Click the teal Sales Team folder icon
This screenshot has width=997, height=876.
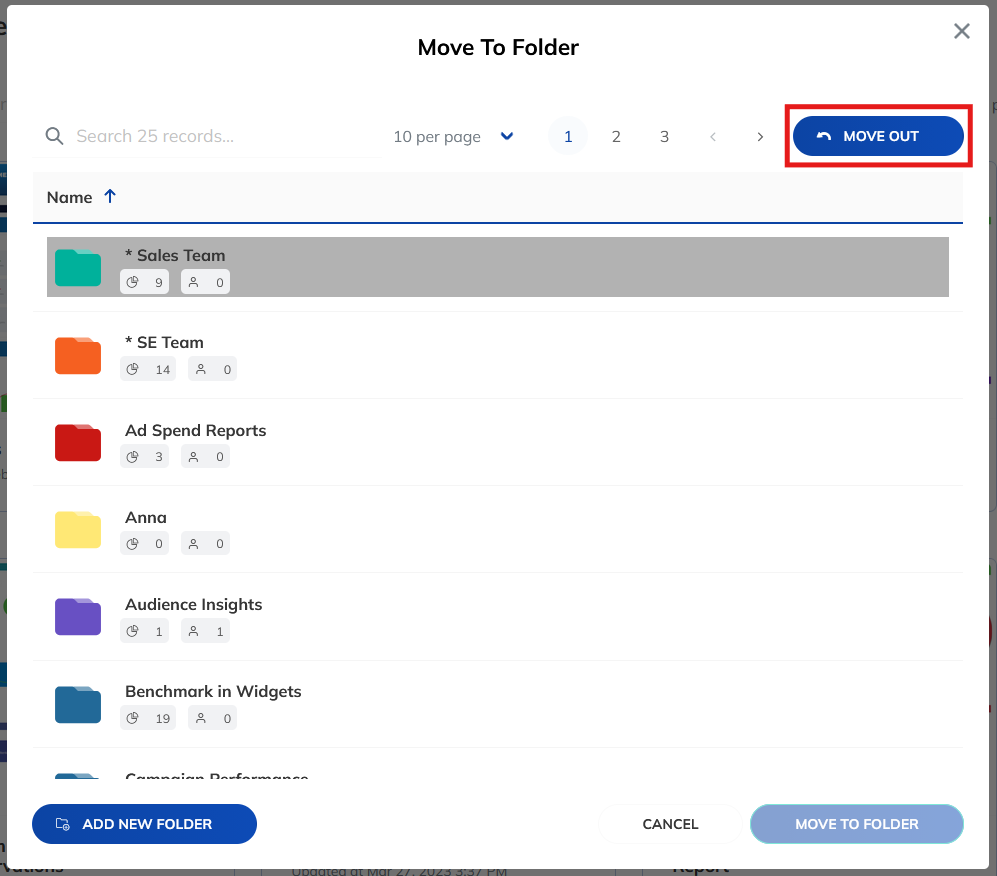coord(78,268)
